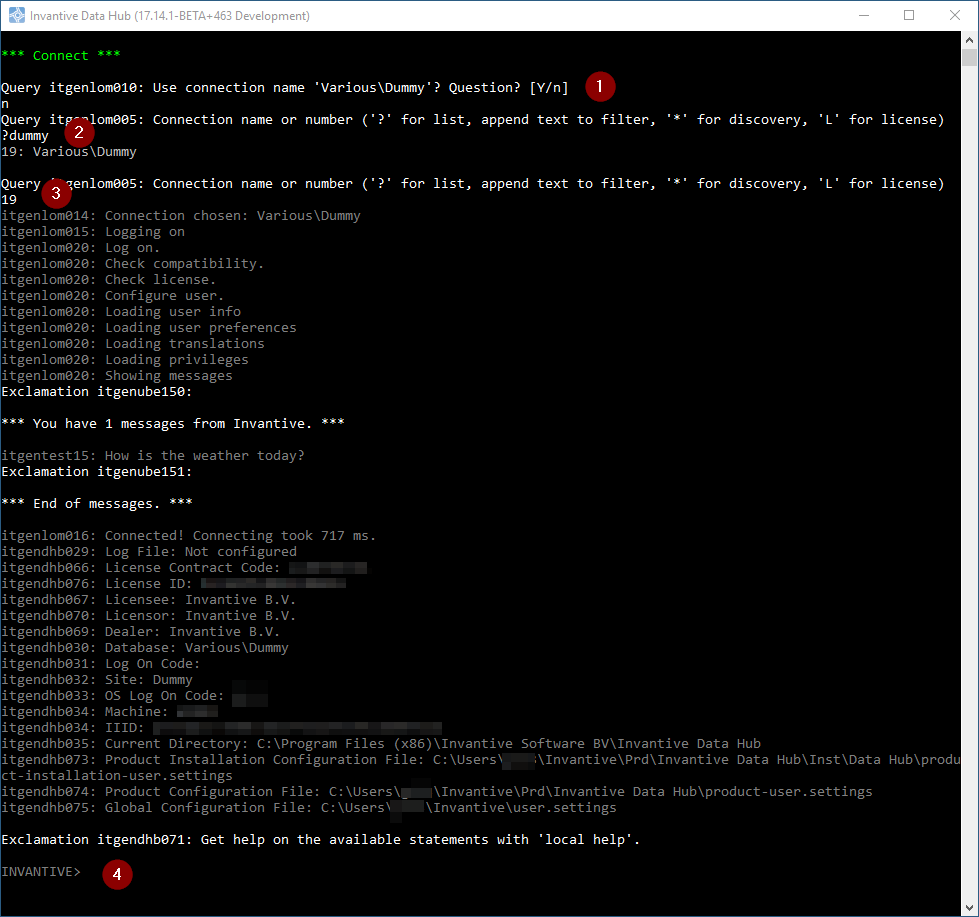Viewport: 979px width, 917px height.
Task: Click 'Check compatibility.' log line
Action: 133,263
